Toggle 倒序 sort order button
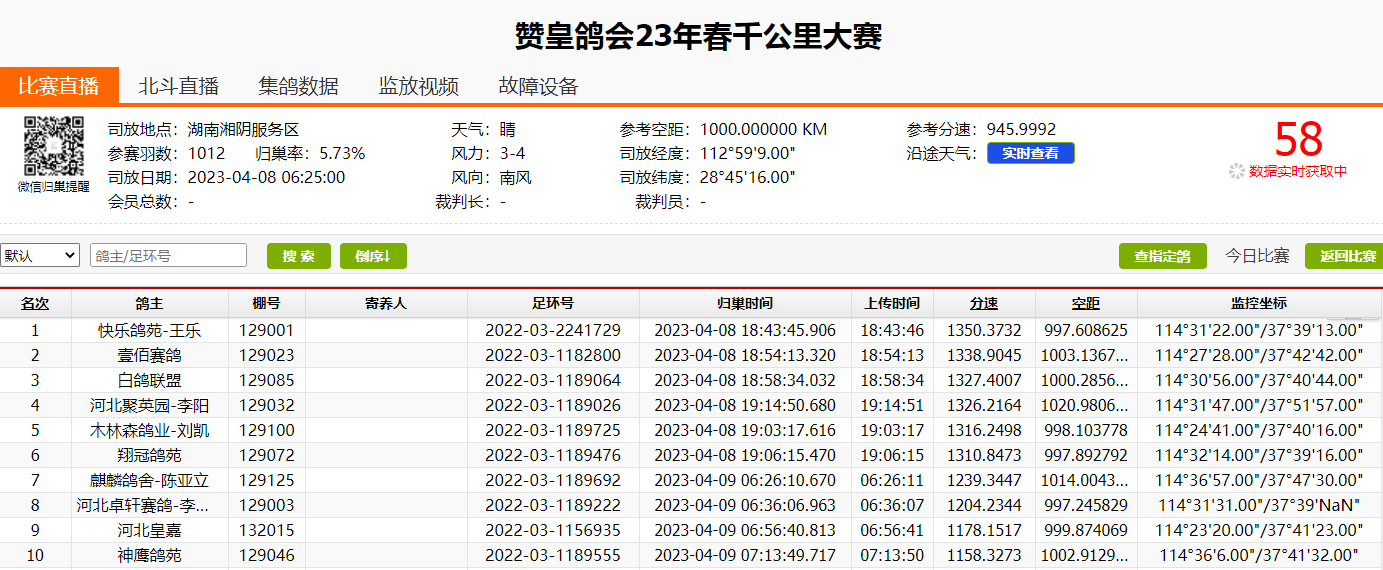 [373, 256]
